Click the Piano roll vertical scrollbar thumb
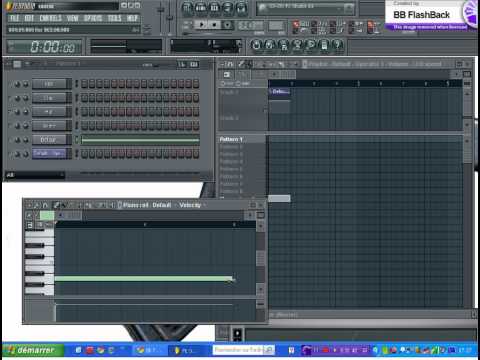The image size is (480, 360). click(261, 258)
